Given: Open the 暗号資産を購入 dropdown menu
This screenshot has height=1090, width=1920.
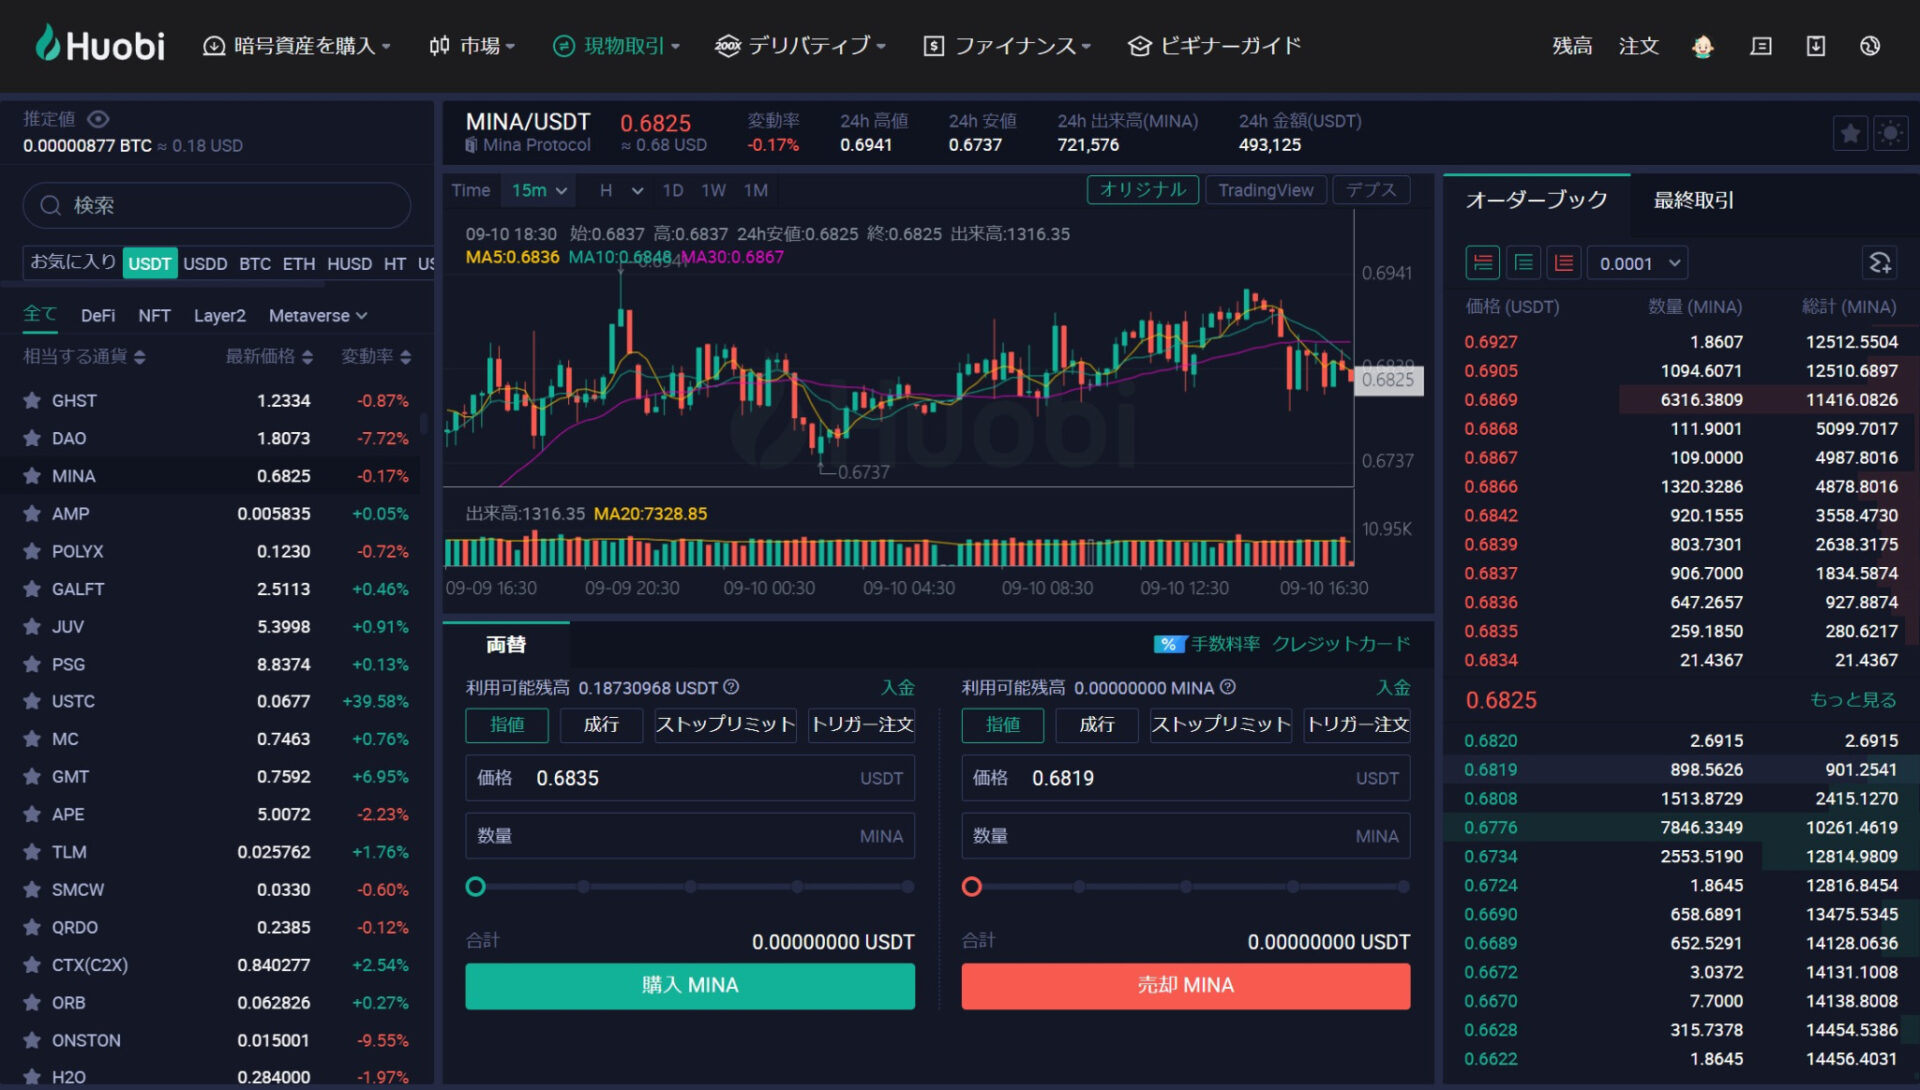Looking at the screenshot, I should 297,46.
